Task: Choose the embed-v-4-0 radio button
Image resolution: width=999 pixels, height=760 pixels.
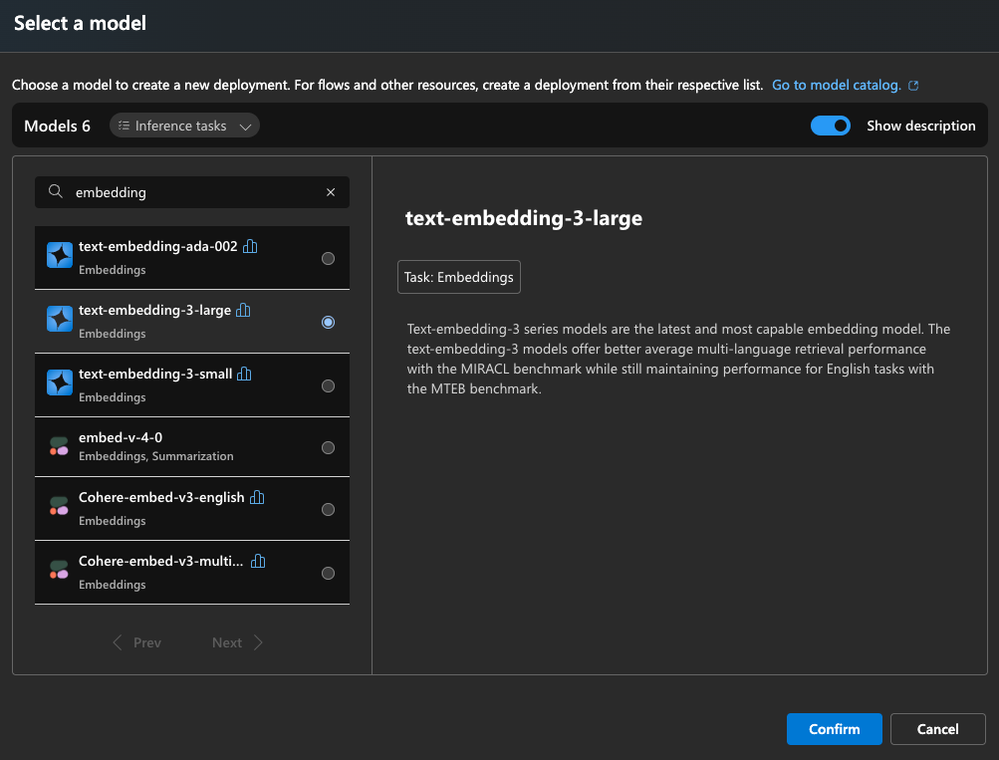Action: 328,448
